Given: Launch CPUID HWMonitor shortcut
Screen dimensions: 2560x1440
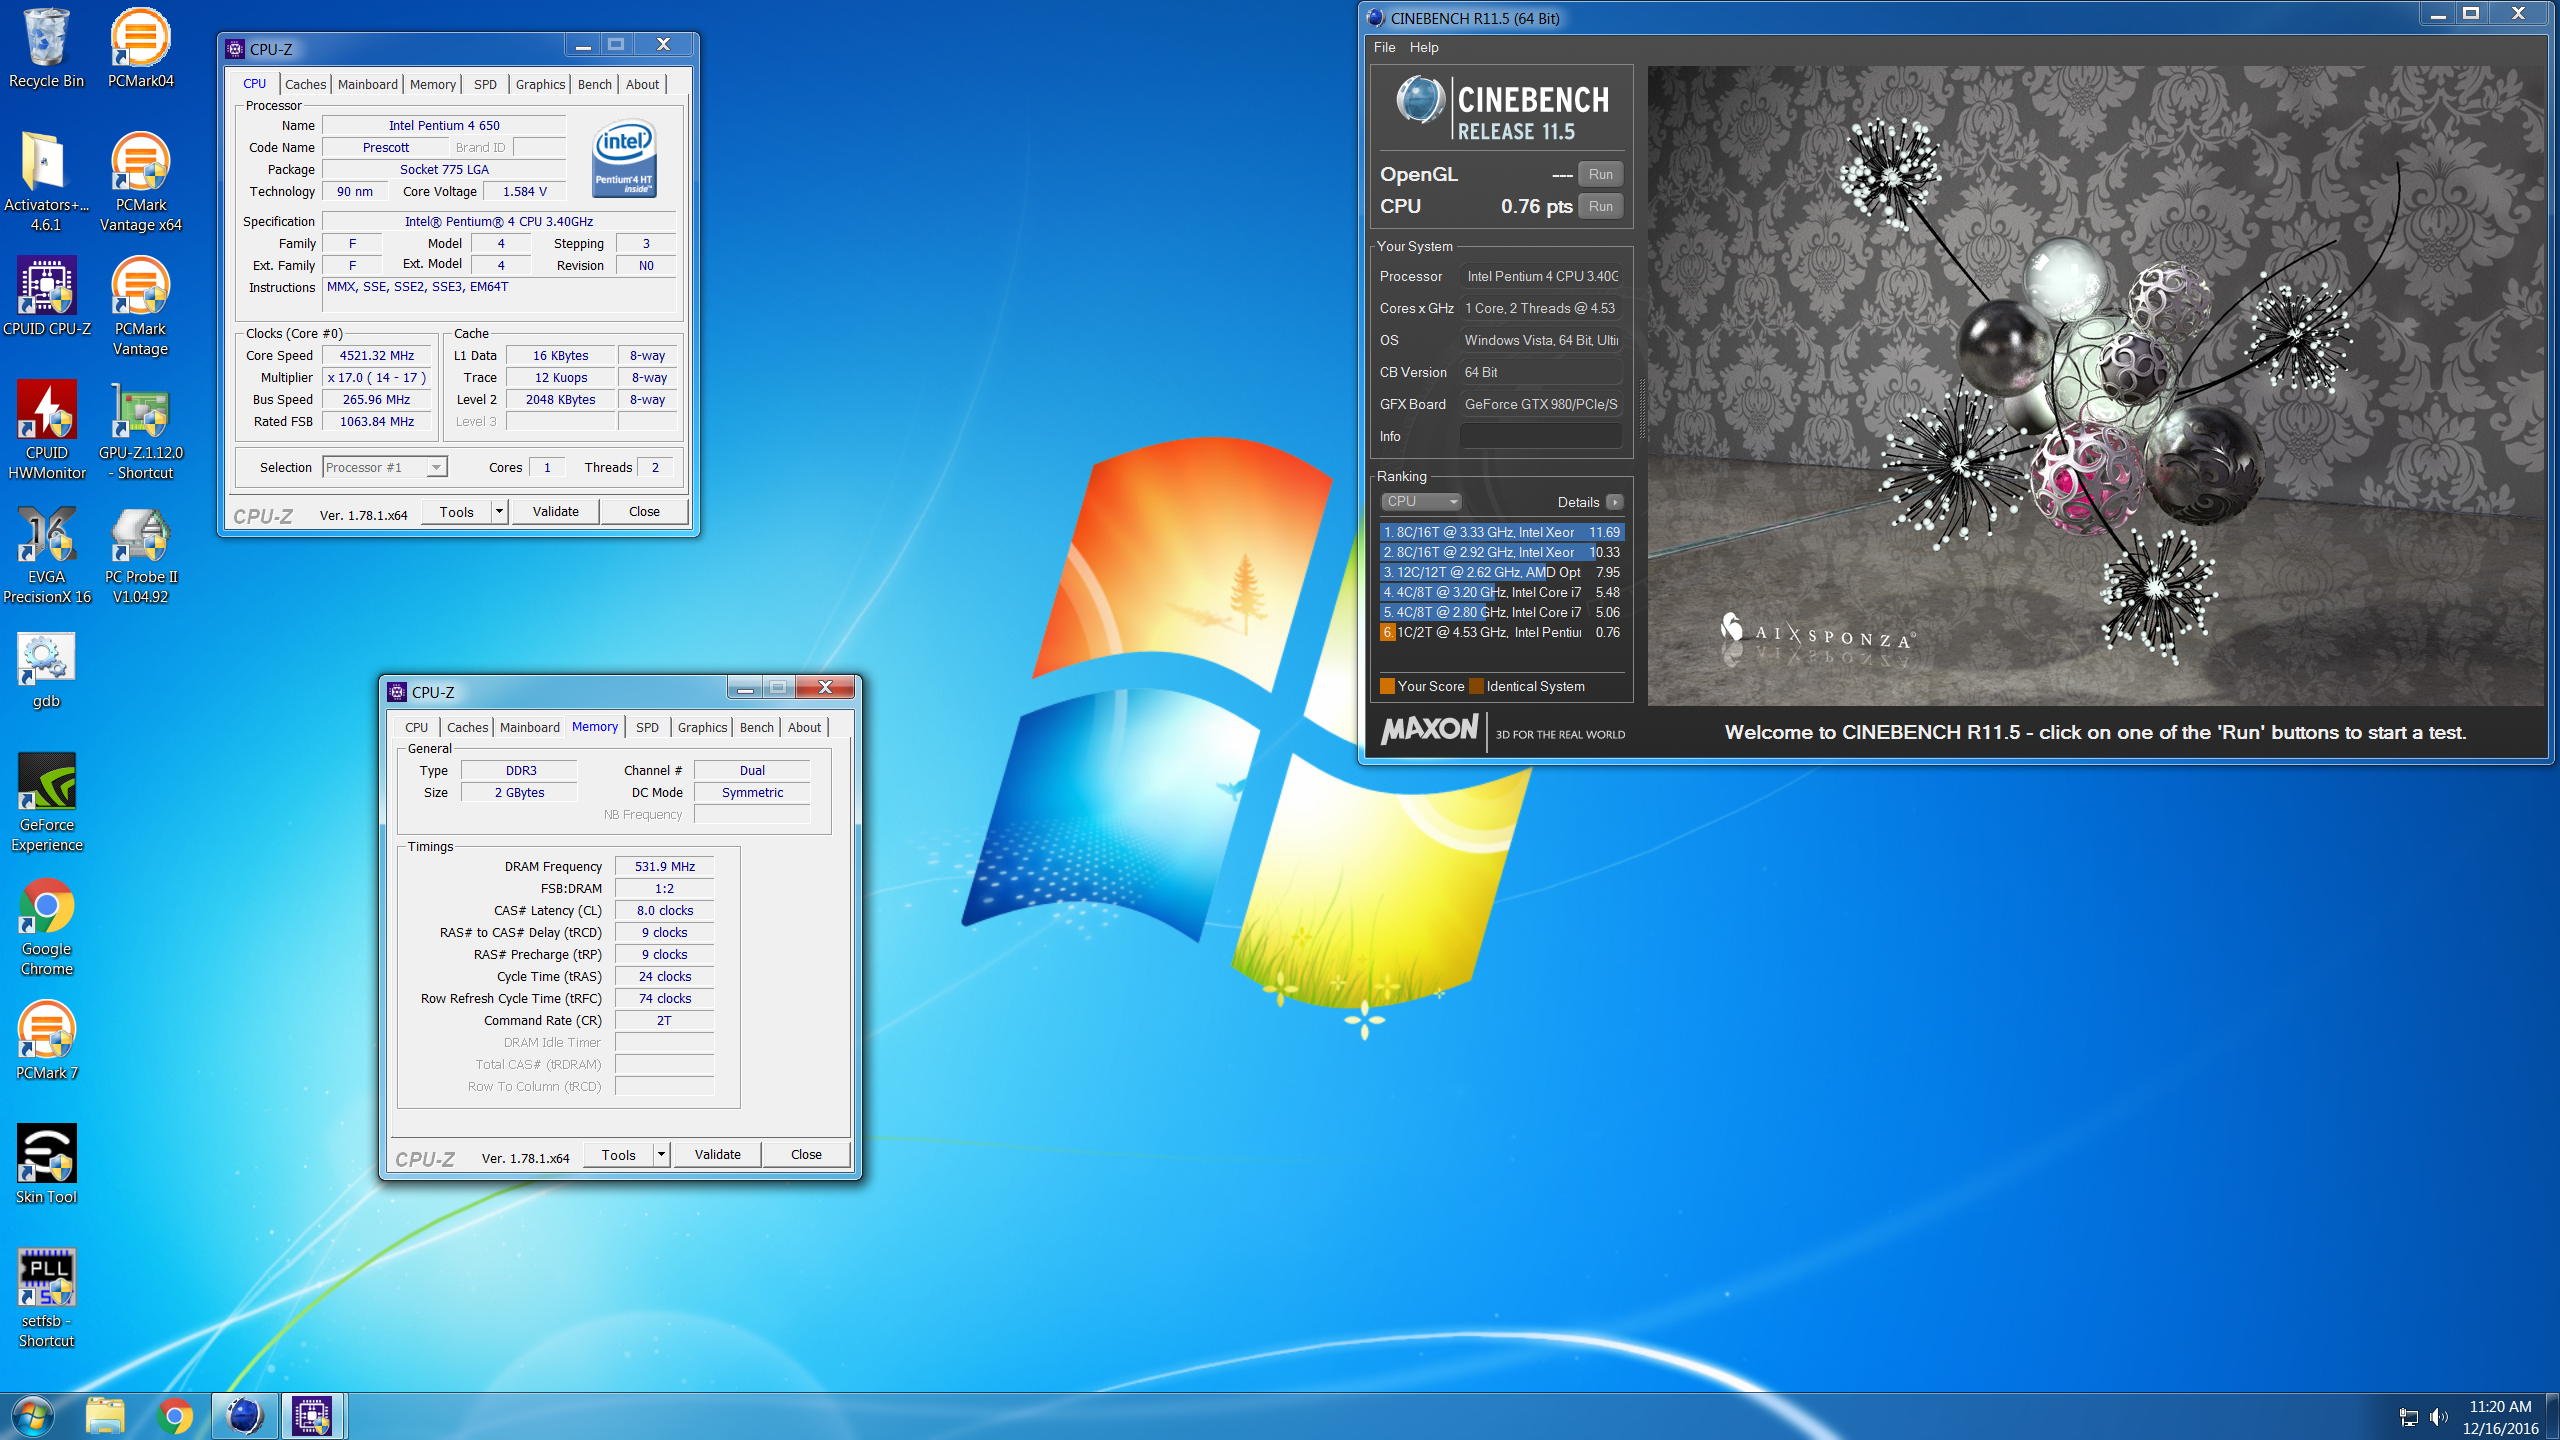Looking at the screenshot, I should [x=46, y=430].
